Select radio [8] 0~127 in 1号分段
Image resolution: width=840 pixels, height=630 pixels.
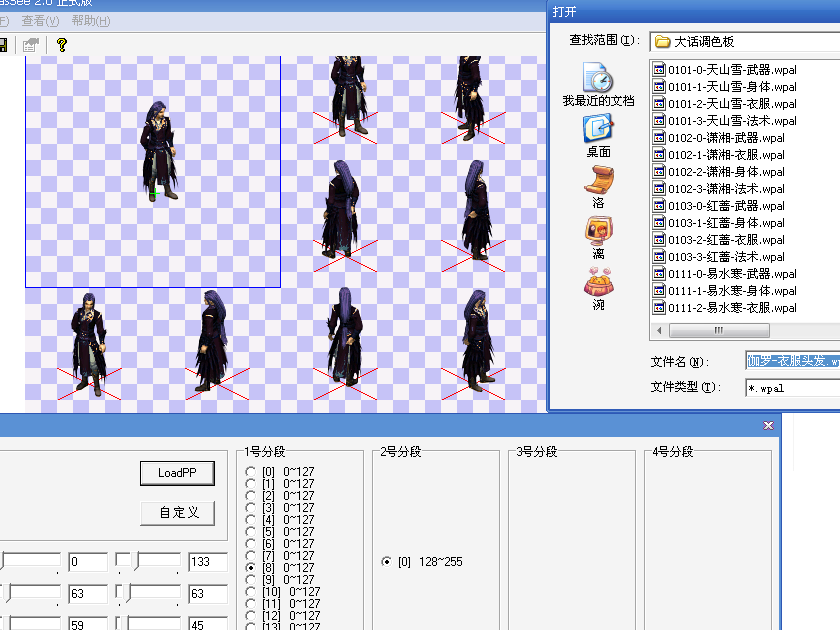click(x=250, y=567)
